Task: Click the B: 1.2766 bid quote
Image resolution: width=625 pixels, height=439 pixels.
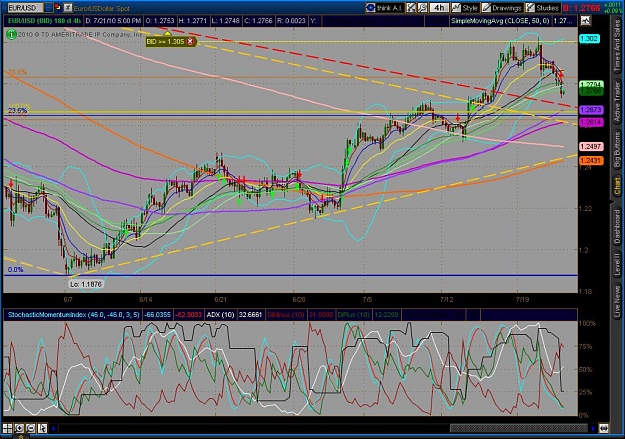Action: click(x=581, y=8)
